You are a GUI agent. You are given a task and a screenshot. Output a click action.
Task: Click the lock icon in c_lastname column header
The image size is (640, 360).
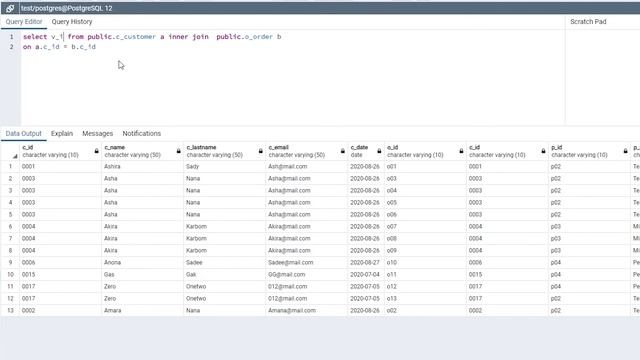point(260,151)
